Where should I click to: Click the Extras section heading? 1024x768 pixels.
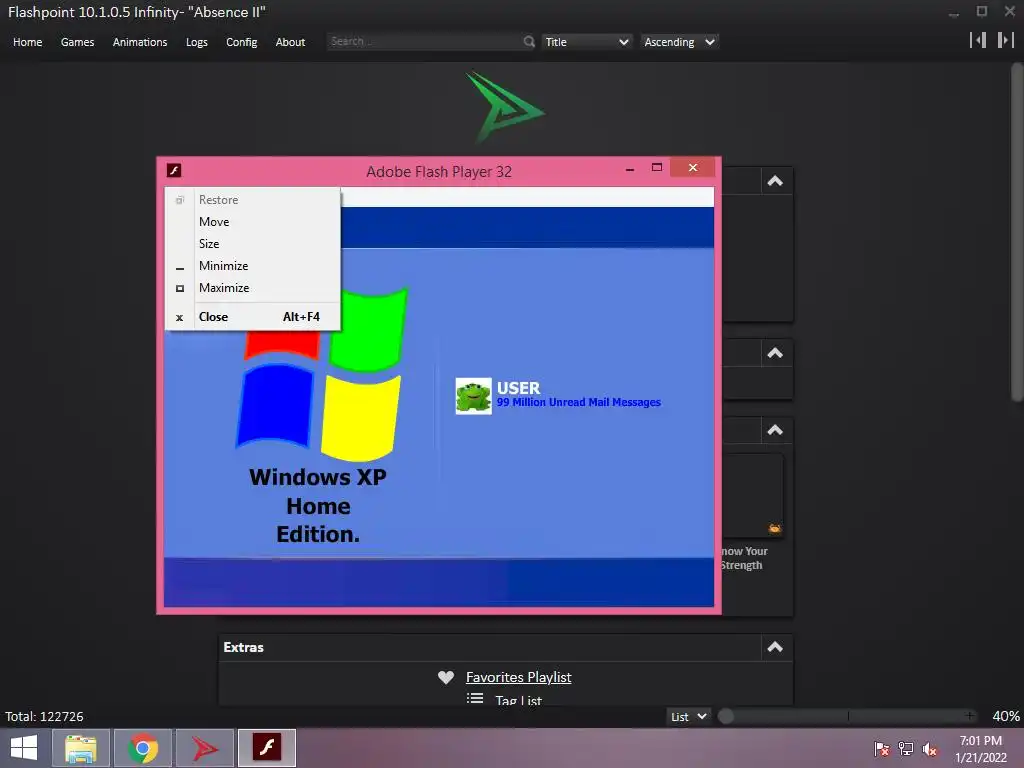click(244, 647)
